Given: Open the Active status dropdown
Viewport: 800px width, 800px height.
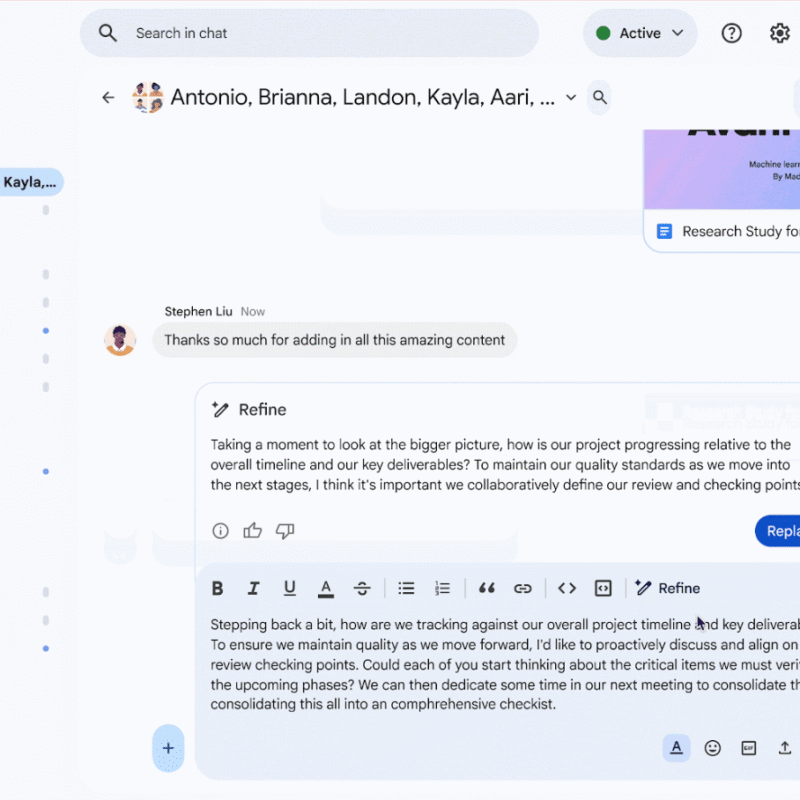Looking at the screenshot, I should [639, 32].
